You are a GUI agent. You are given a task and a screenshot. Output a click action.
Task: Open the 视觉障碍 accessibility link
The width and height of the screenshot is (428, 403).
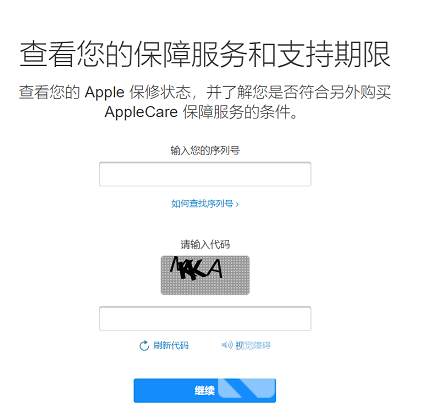253,345
